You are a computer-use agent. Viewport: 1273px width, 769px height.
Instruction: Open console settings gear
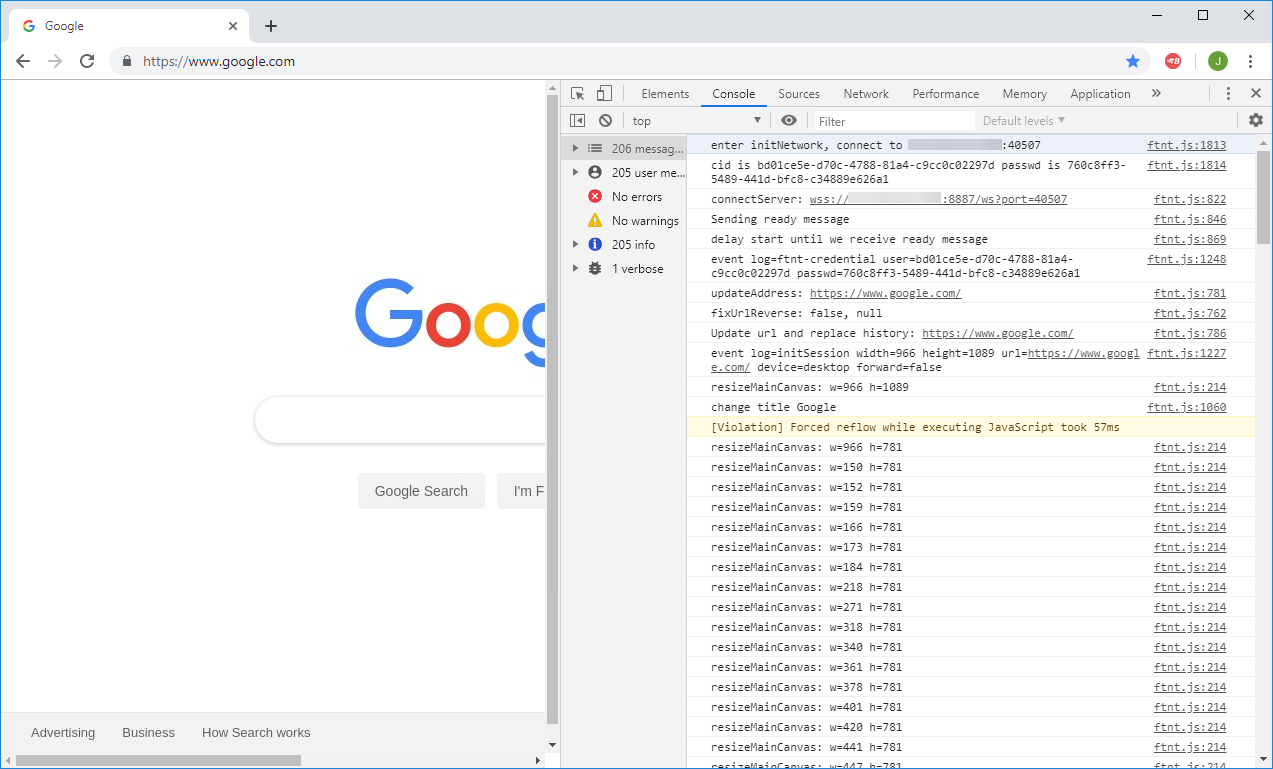click(x=1256, y=120)
